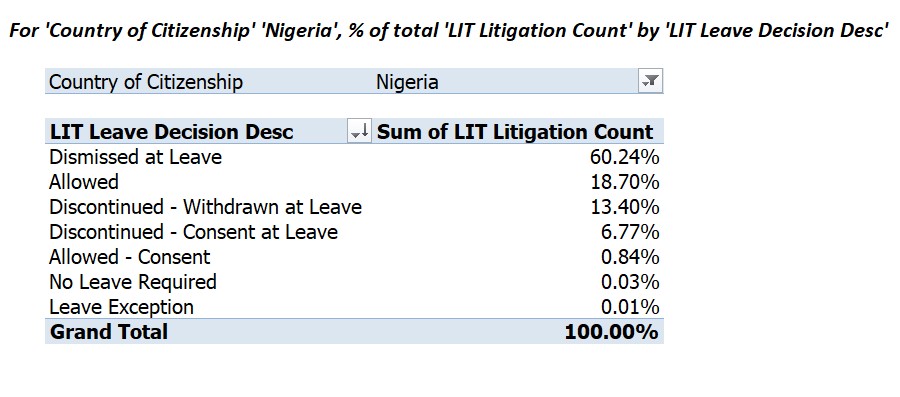Click the Grand Total row label
This screenshot has width=900, height=397.
[109, 332]
